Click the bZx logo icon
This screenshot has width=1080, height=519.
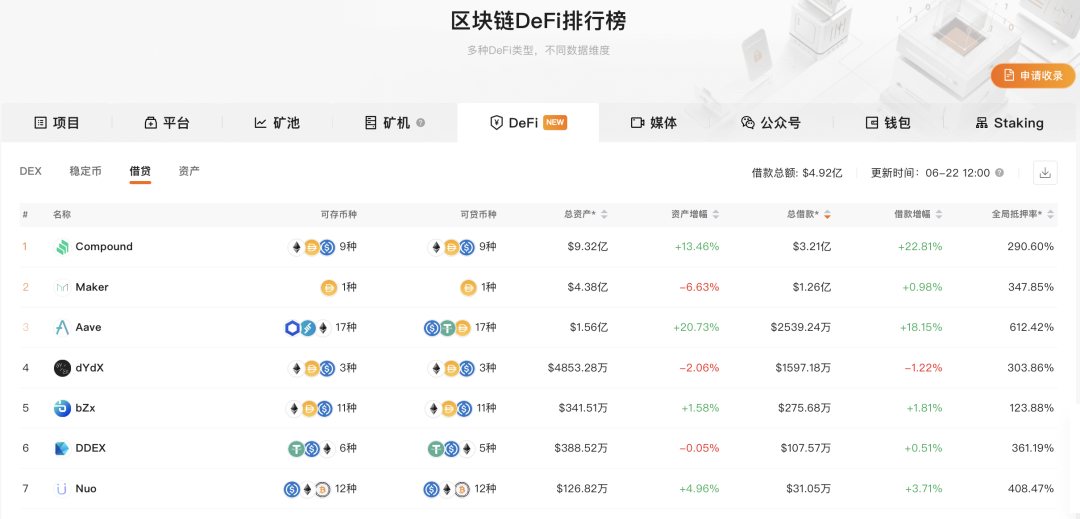(x=62, y=408)
